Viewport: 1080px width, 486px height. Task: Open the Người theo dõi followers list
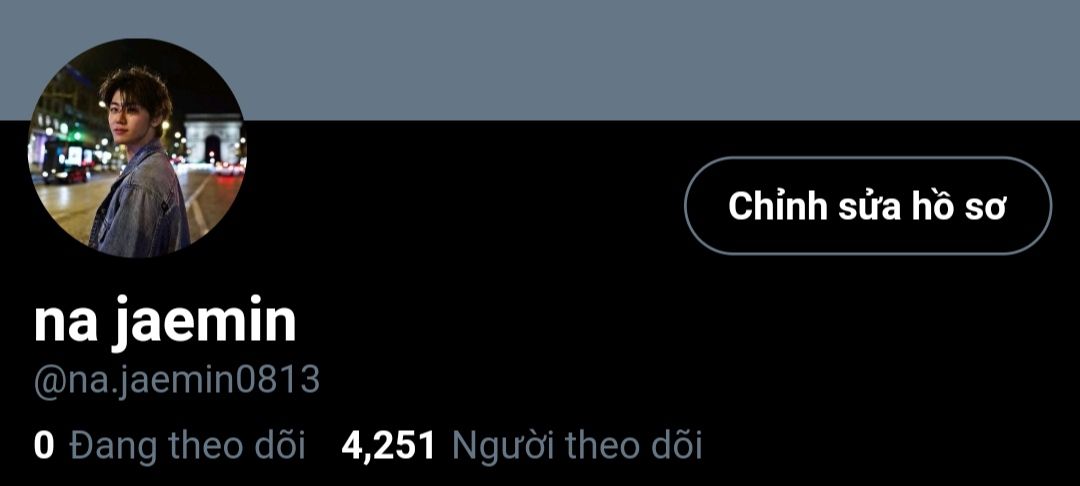click(x=521, y=445)
